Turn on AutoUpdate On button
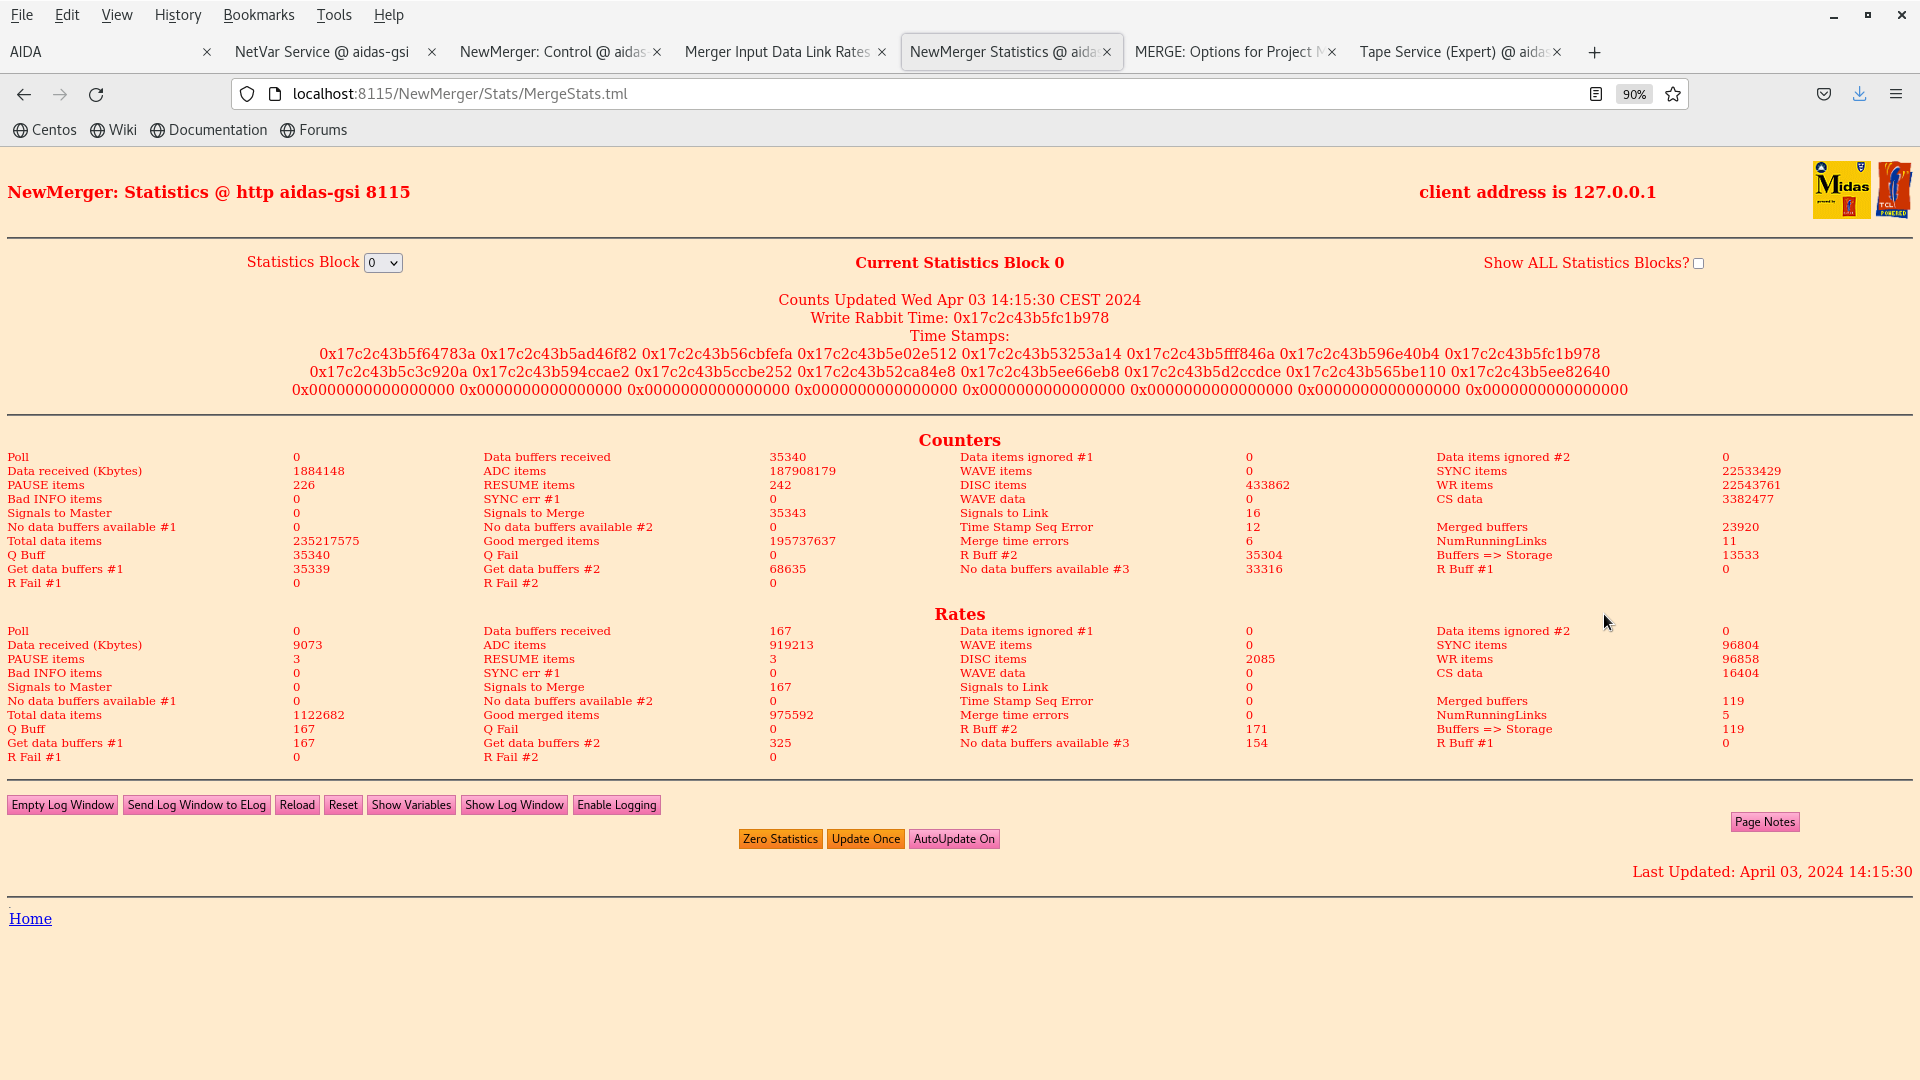This screenshot has height=1080, width=1920. [953, 839]
